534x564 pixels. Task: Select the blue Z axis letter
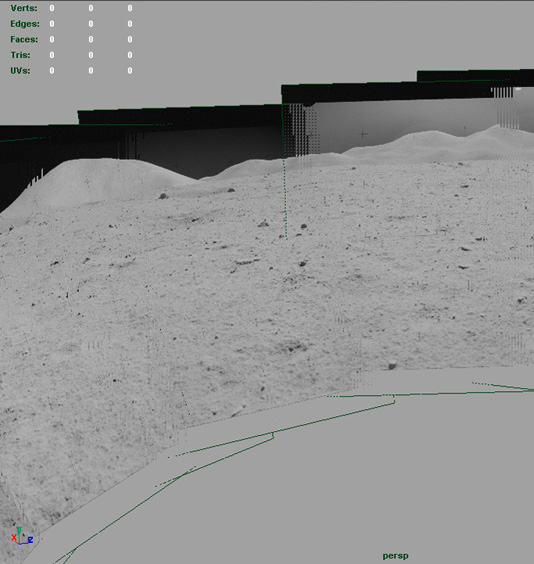coord(31,540)
